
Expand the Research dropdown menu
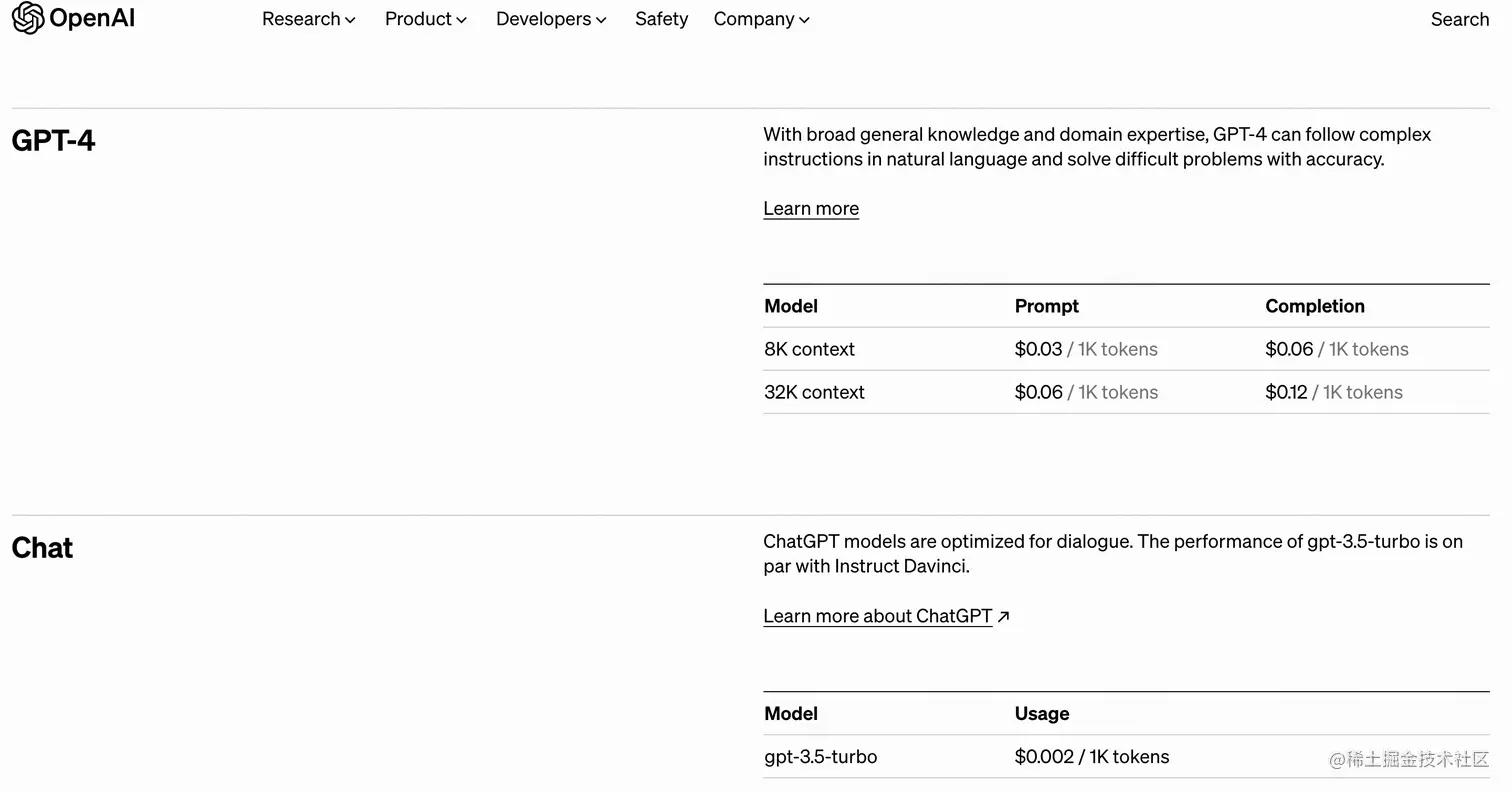tap(308, 19)
